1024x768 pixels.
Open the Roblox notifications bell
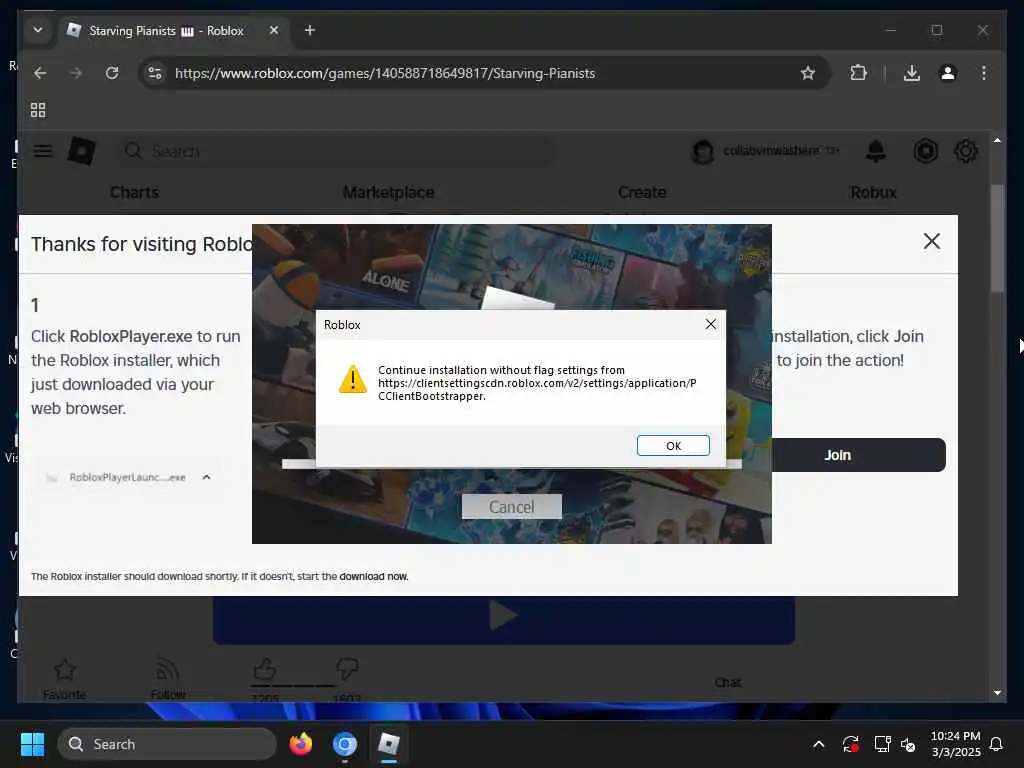pyautogui.click(x=876, y=151)
